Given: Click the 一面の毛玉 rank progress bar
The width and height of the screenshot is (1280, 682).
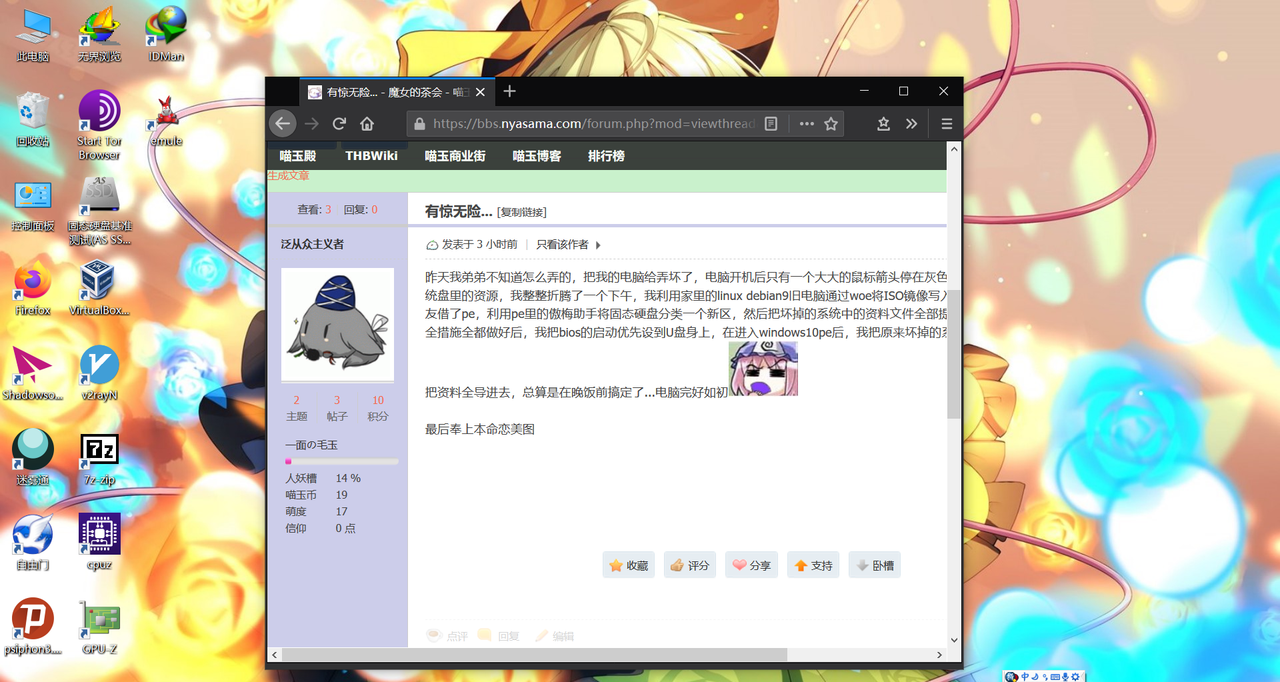Looking at the screenshot, I should click(x=342, y=461).
